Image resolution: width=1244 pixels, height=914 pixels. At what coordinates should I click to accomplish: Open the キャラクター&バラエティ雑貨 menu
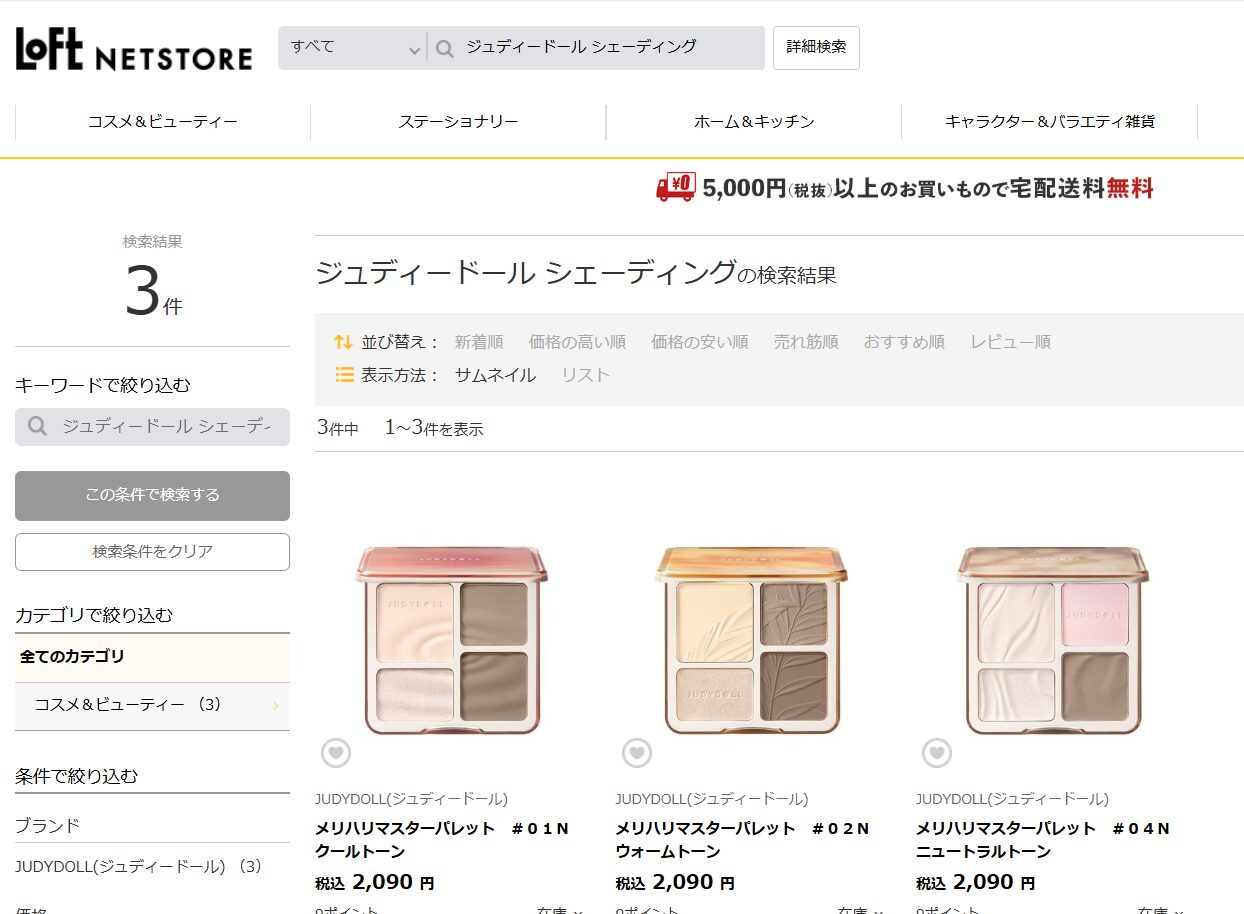pos(1049,122)
